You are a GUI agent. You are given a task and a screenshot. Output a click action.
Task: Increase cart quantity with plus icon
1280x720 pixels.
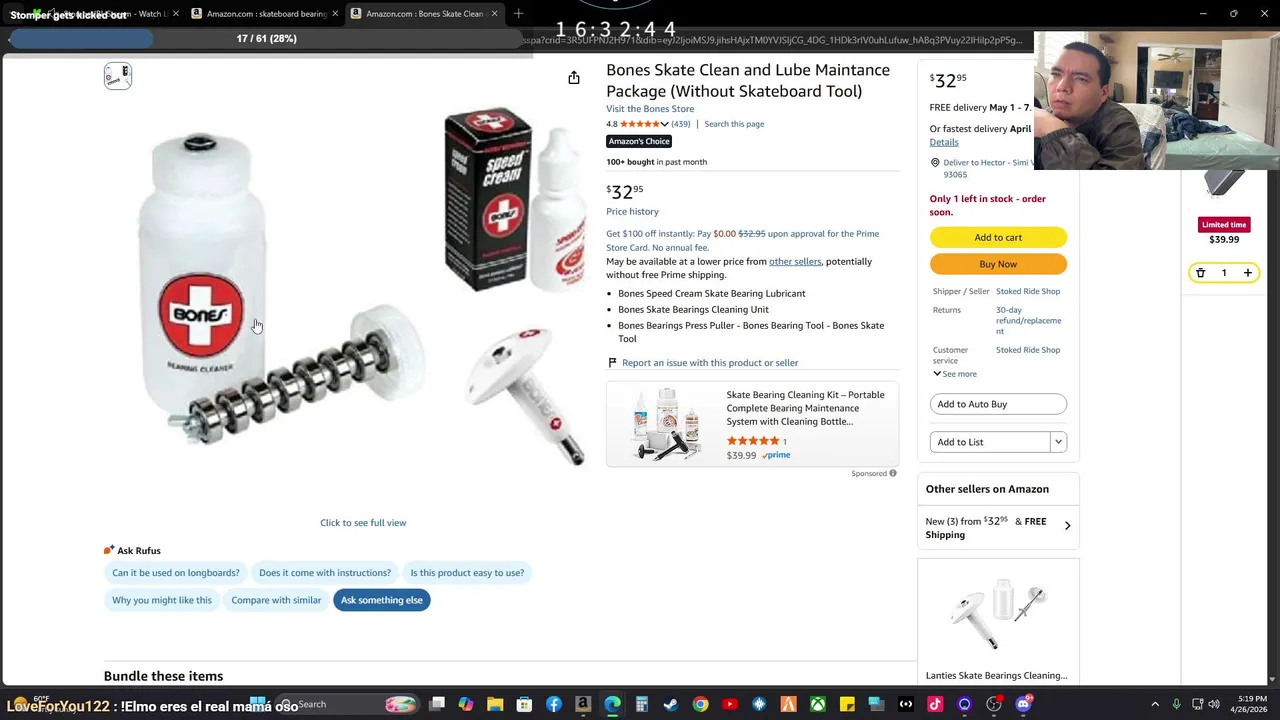click(x=1247, y=273)
